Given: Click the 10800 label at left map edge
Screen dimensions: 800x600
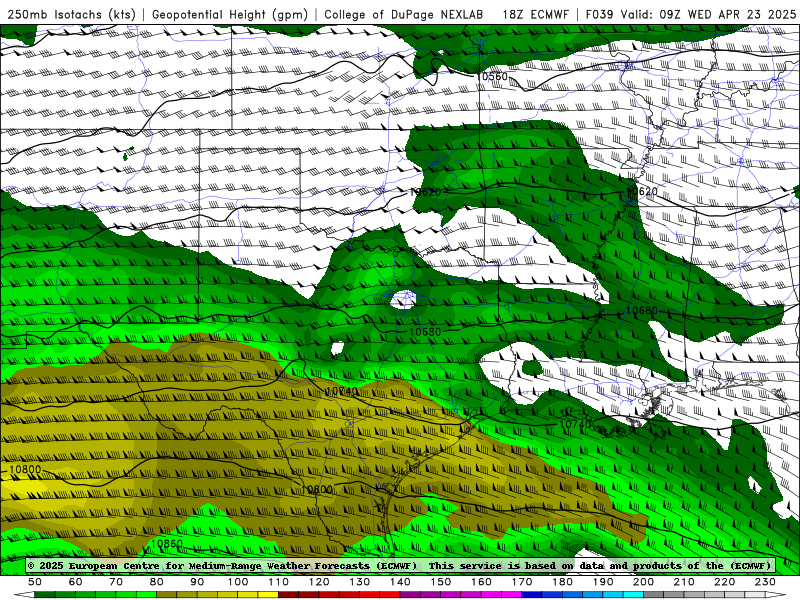Looking at the screenshot, I should click(x=25, y=470).
